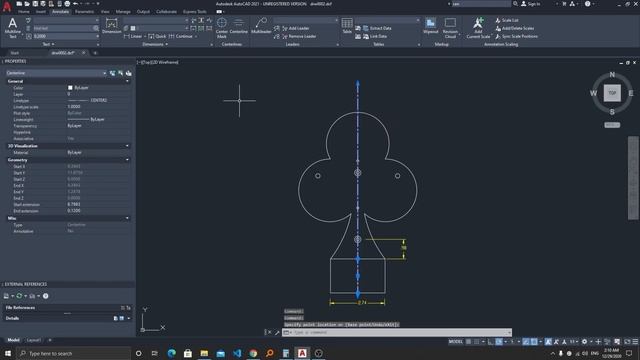Toggle object snap tracking in status bar

click(526, 342)
